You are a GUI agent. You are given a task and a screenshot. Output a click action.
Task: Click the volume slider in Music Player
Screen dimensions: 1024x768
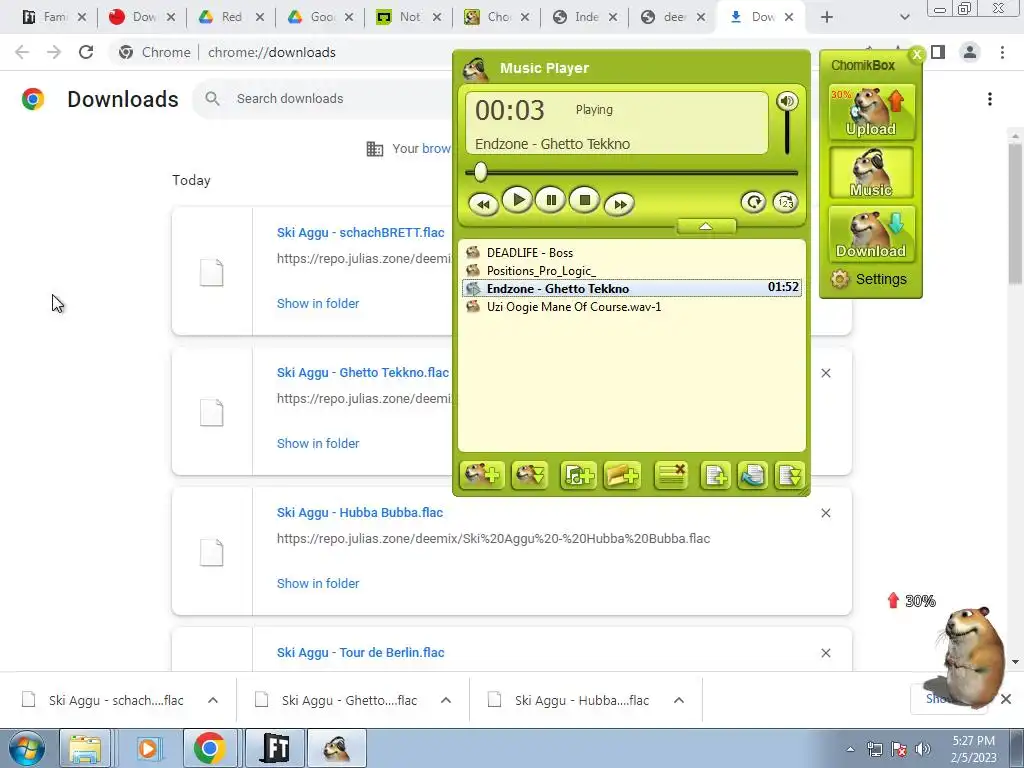(787, 134)
